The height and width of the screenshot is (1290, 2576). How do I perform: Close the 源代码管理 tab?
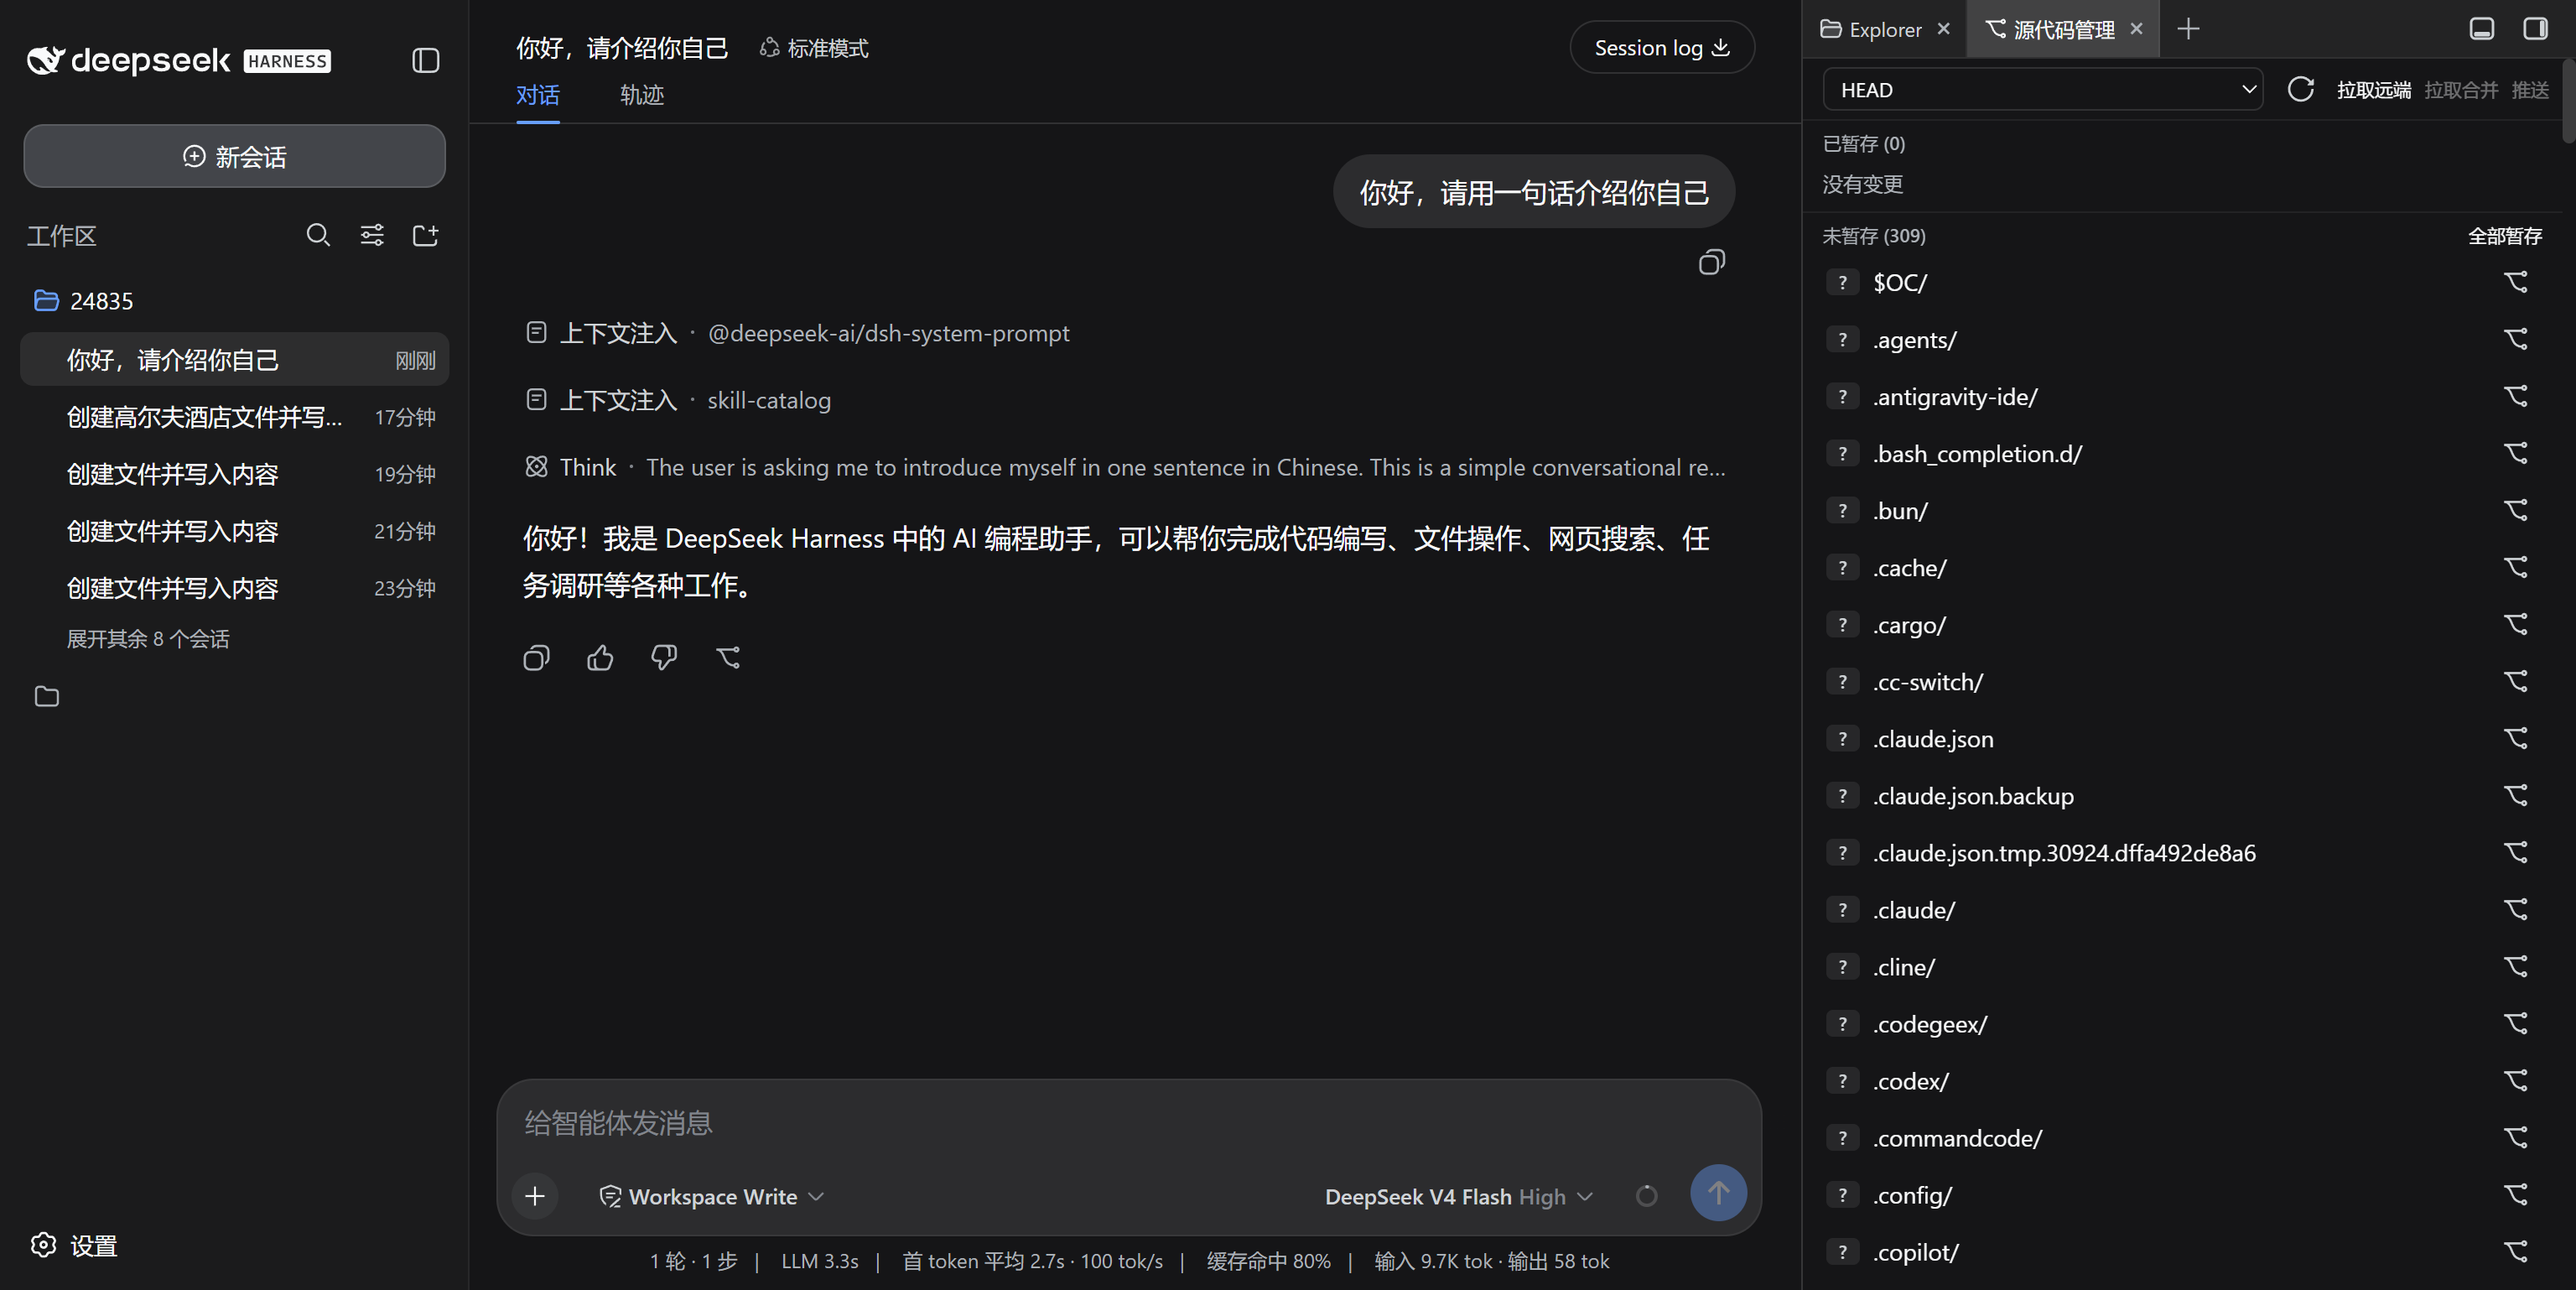click(2136, 29)
